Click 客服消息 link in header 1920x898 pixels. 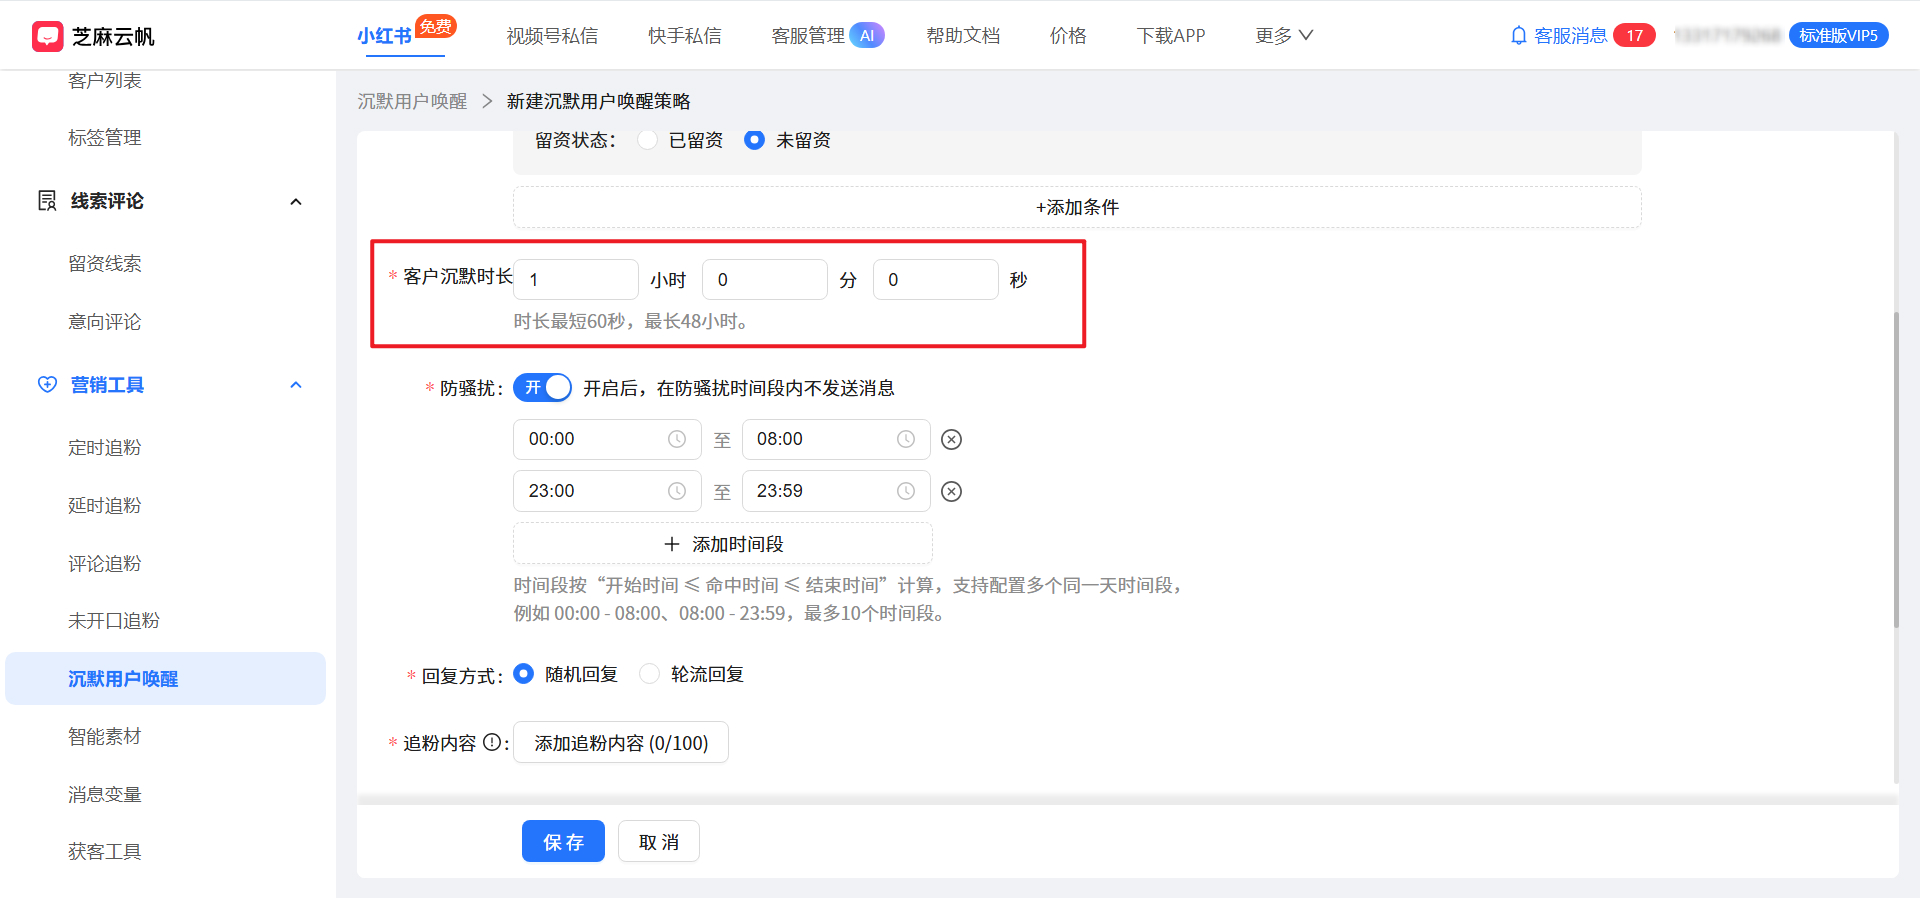pos(1570,36)
